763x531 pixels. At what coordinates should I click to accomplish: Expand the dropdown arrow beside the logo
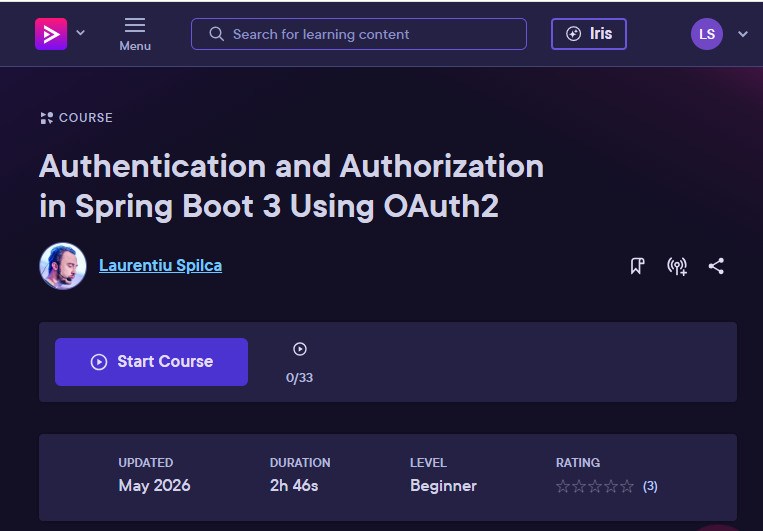click(x=81, y=33)
